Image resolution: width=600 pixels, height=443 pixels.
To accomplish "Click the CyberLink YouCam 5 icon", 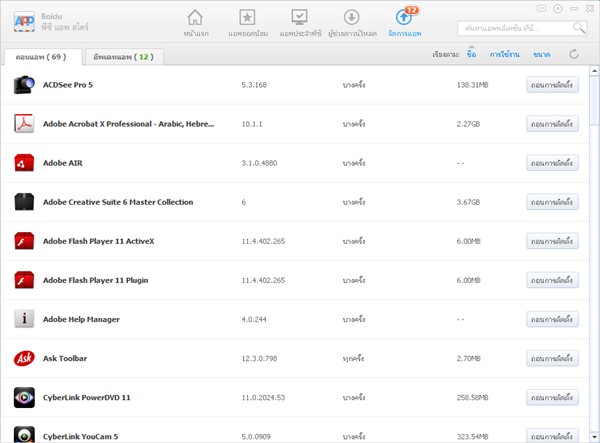I will click(x=24, y=435).
